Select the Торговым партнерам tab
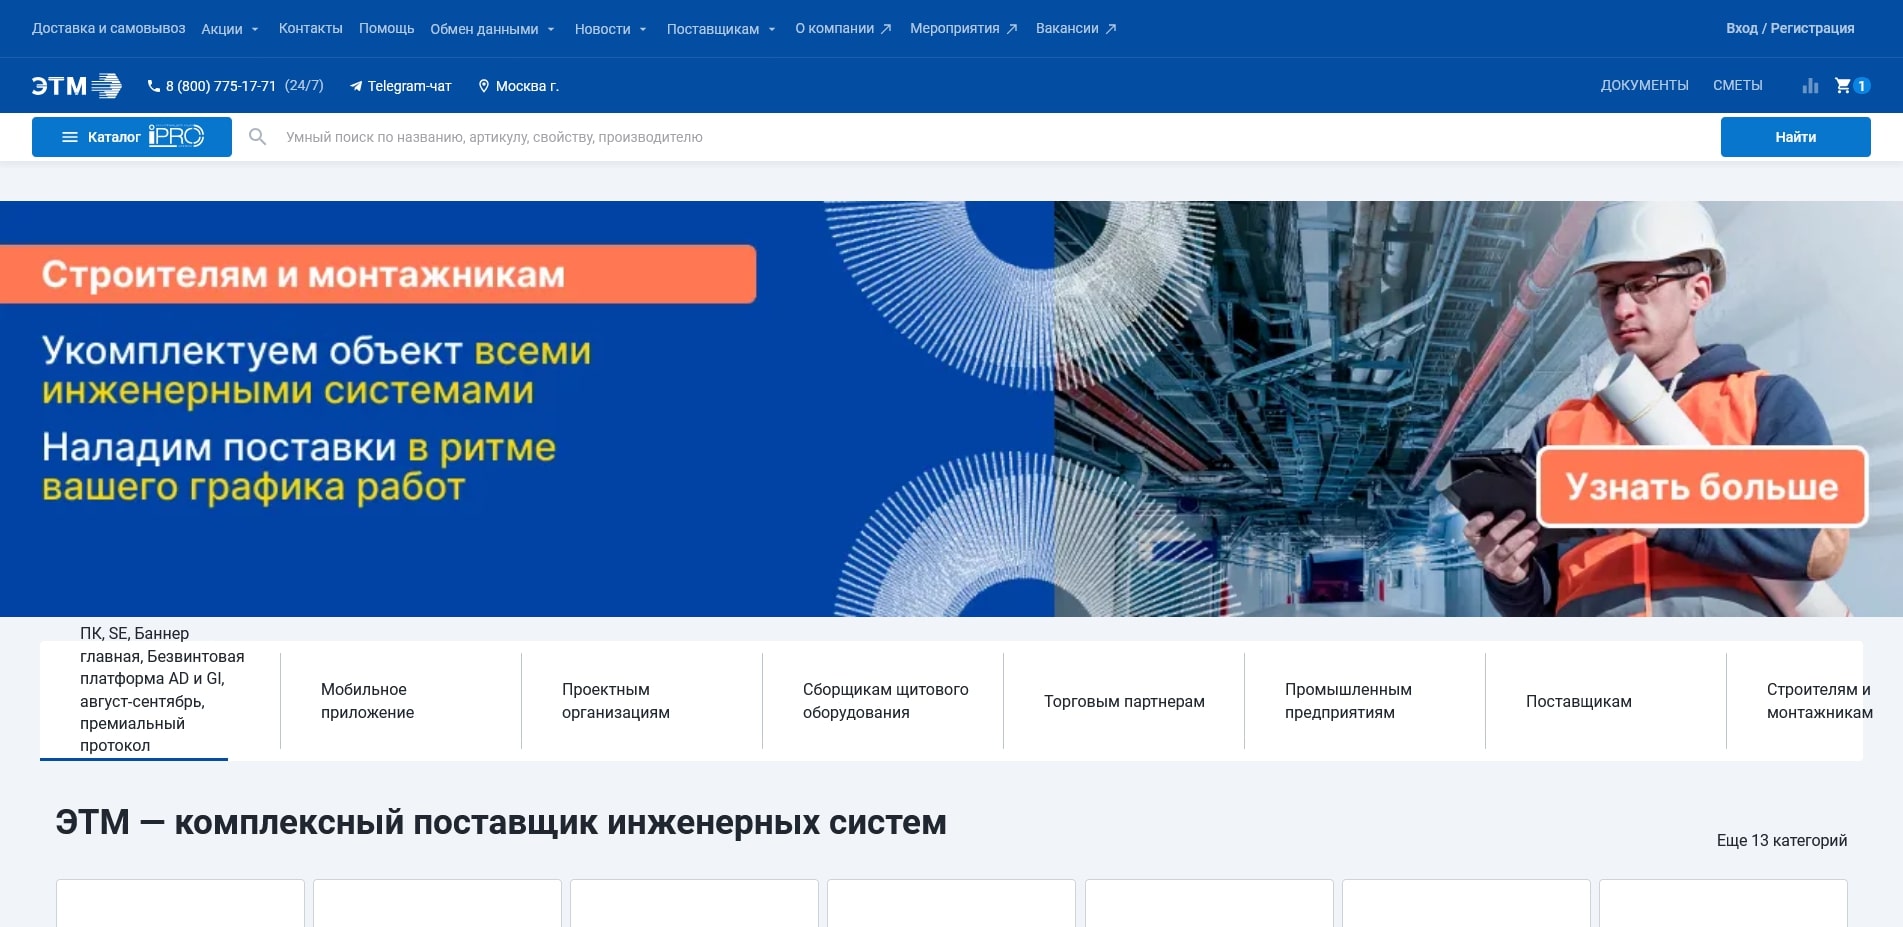1903x927 pixels. [1123, 701]
